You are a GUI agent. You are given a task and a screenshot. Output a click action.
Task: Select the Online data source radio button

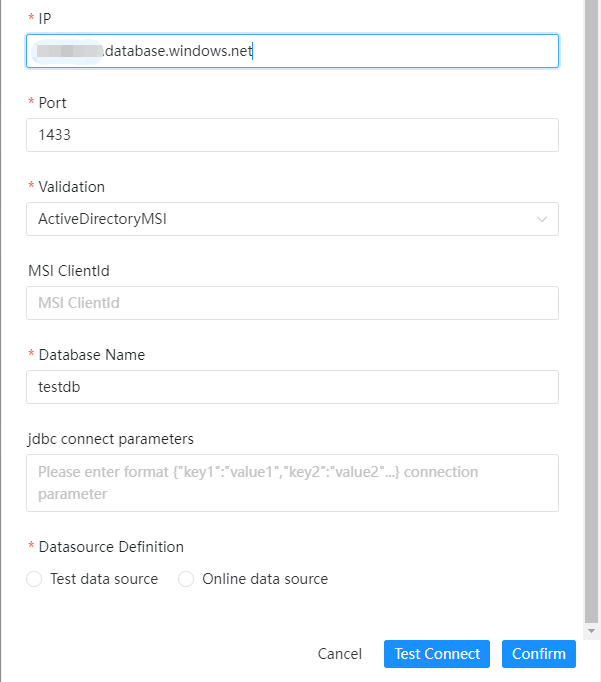pyautogui.click(x=186, y=579)
